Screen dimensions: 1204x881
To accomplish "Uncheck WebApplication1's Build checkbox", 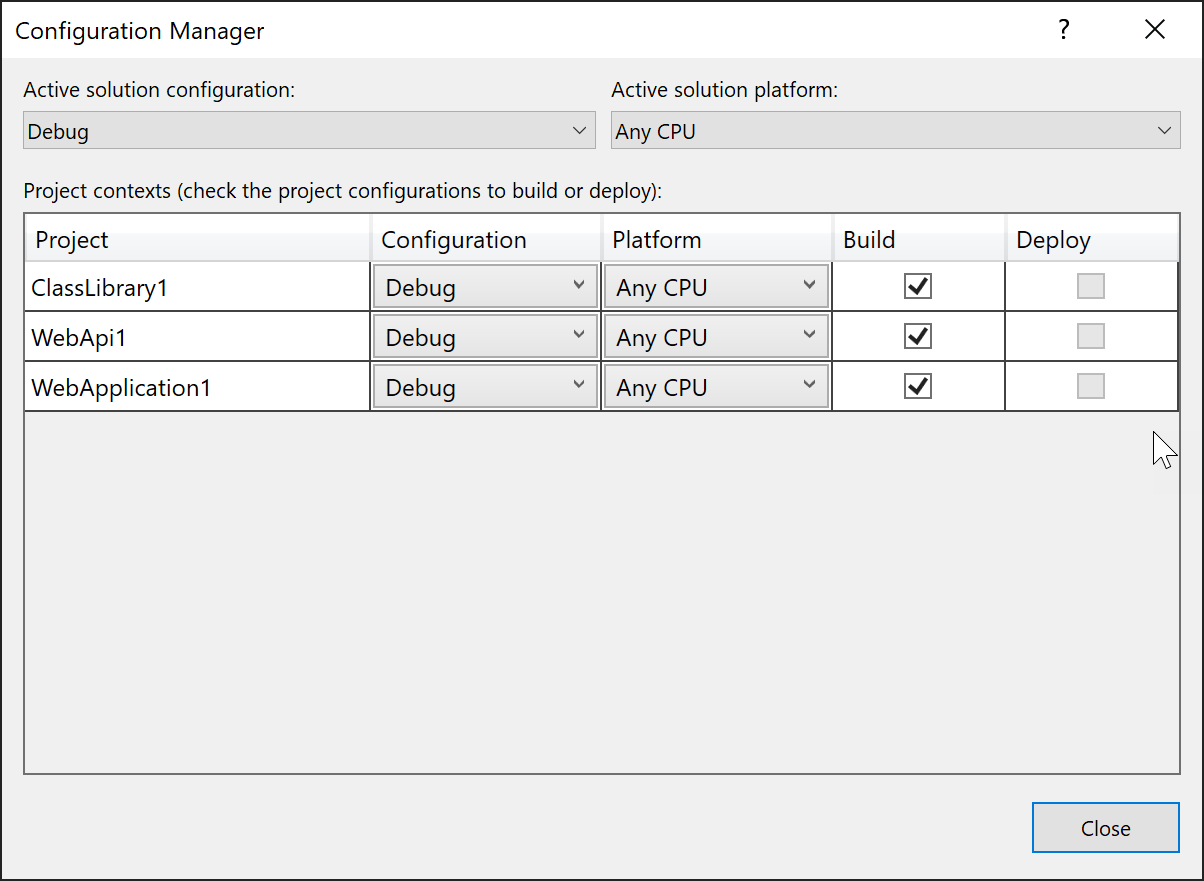I will (917, 386).
